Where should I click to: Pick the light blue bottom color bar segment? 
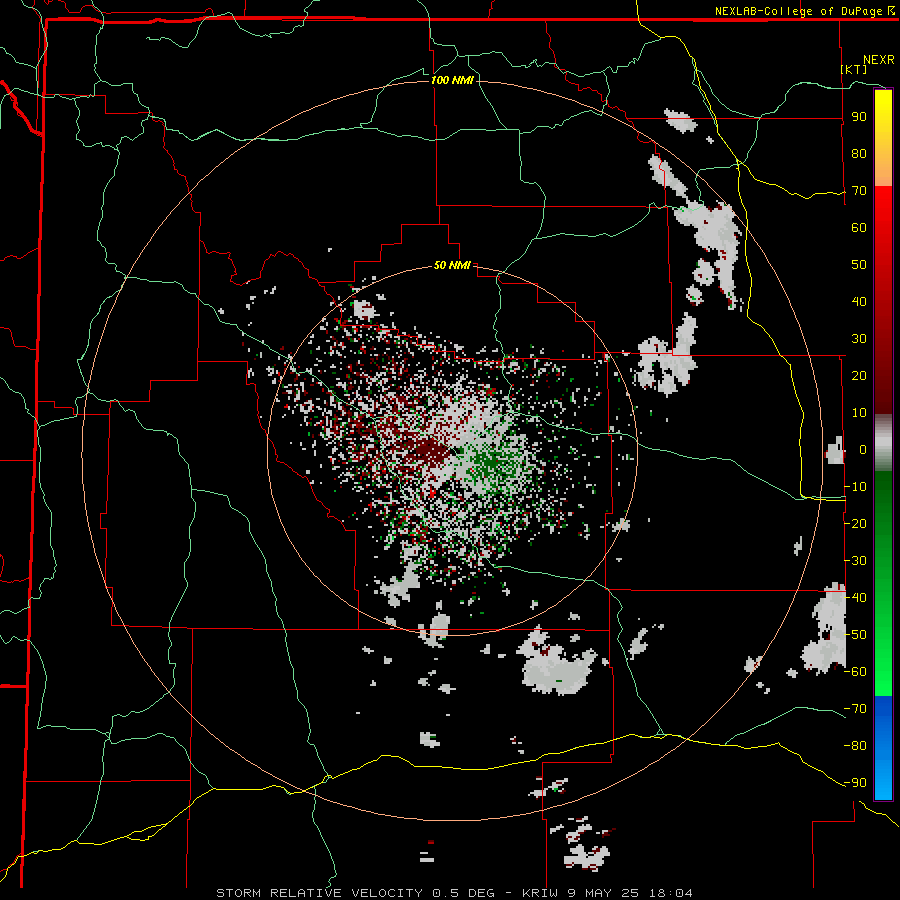coord(883,775)
